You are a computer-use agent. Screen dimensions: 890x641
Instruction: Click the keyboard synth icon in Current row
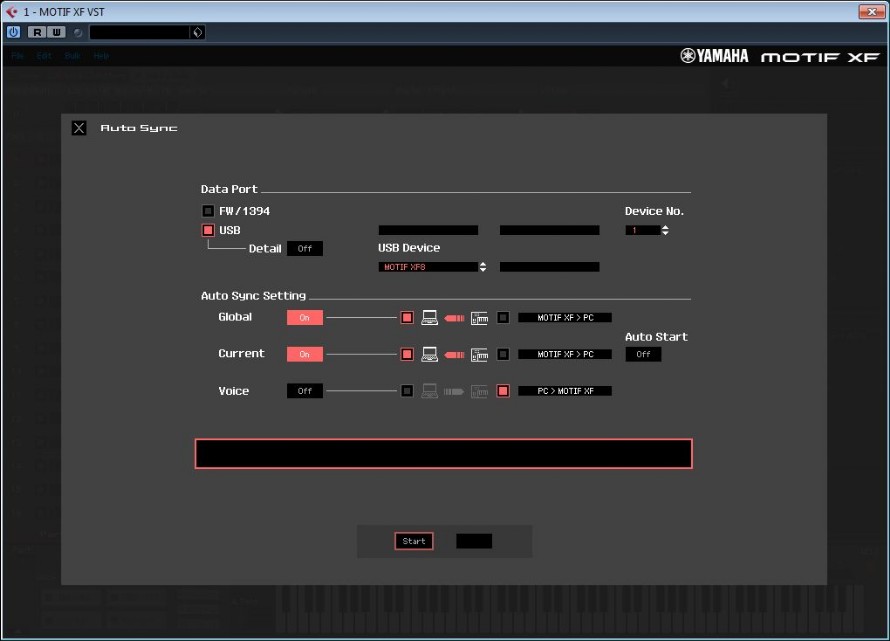[479, 354]
